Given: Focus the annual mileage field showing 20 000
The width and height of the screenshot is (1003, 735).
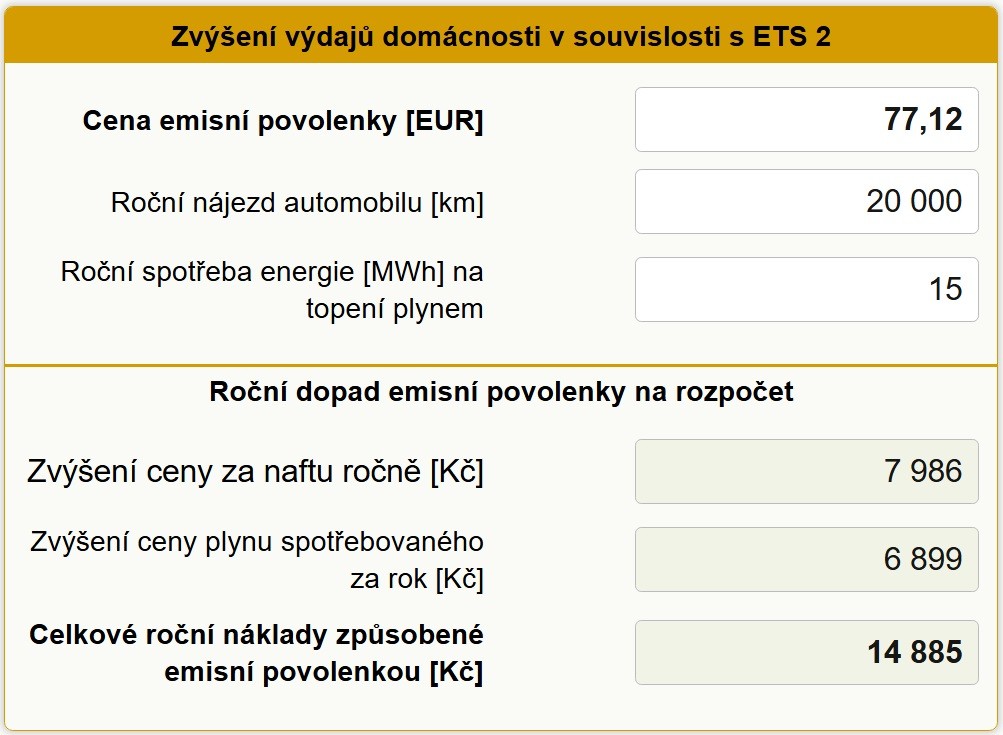Looking at the screenshot, I should [806, 201].
